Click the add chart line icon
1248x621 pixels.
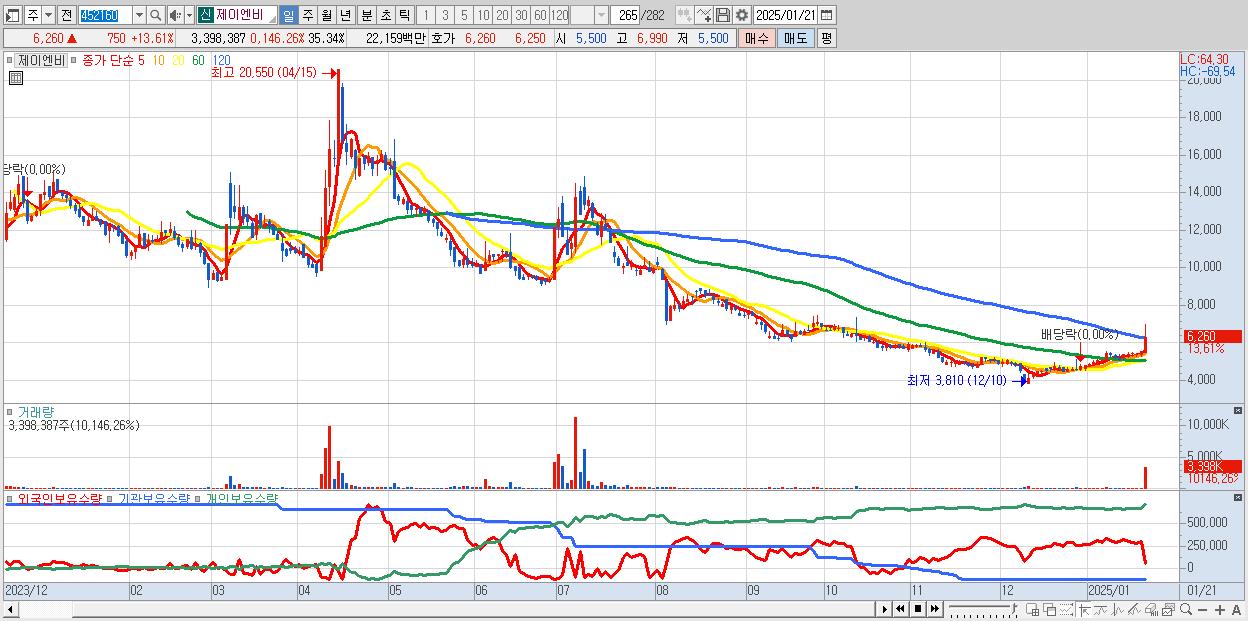pyautogui.click(x=704, y=15)
